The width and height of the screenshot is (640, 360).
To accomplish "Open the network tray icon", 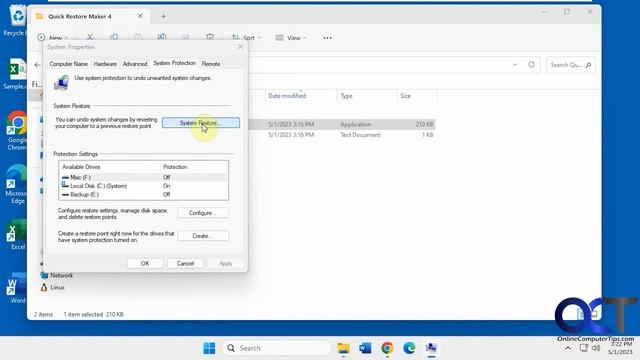I will coord(584,348).
